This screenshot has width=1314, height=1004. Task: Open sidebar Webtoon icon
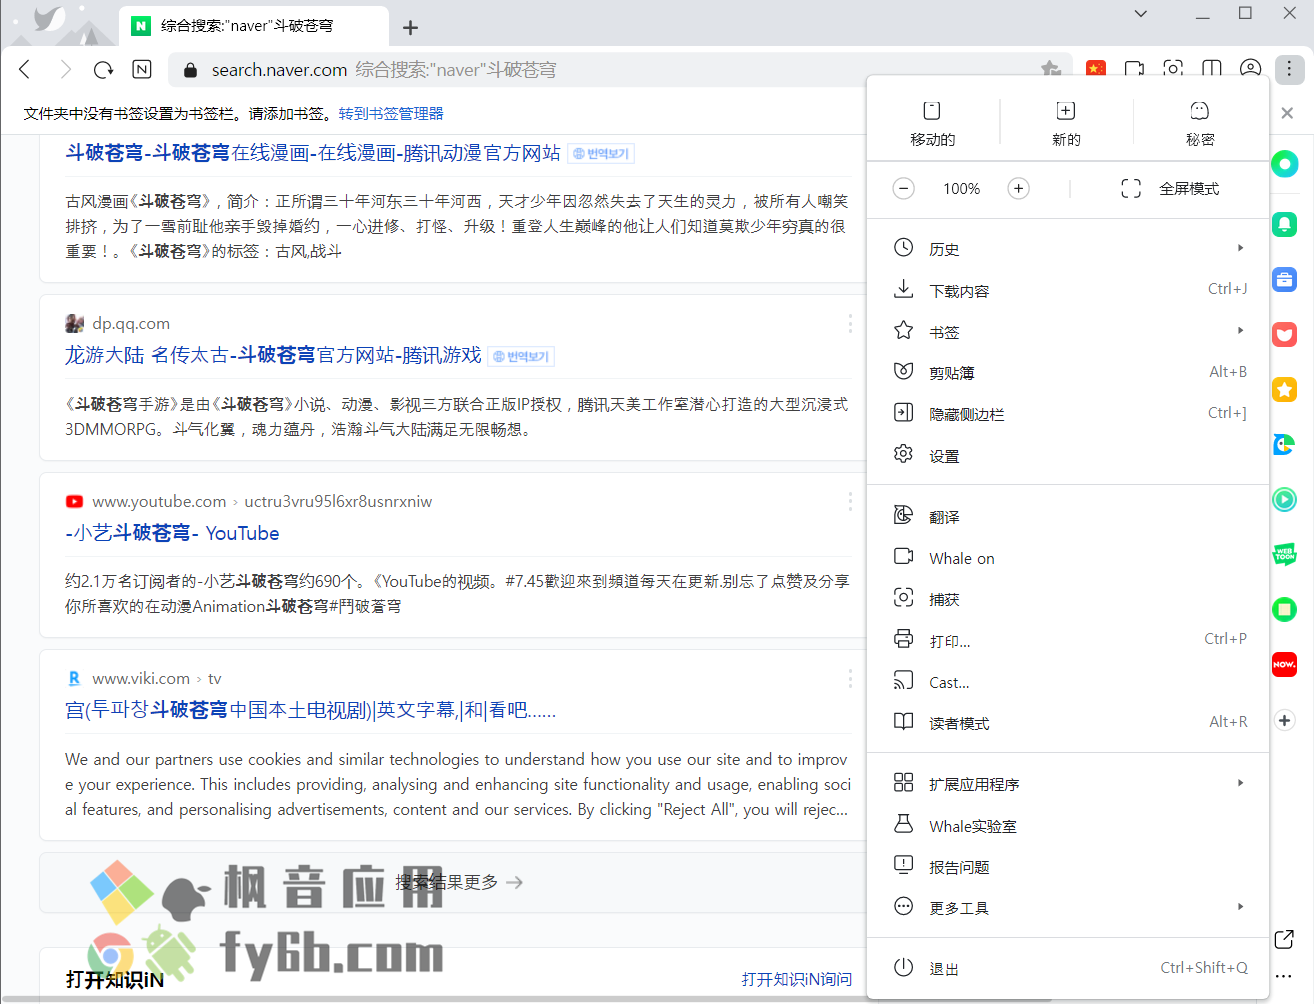1285,554
